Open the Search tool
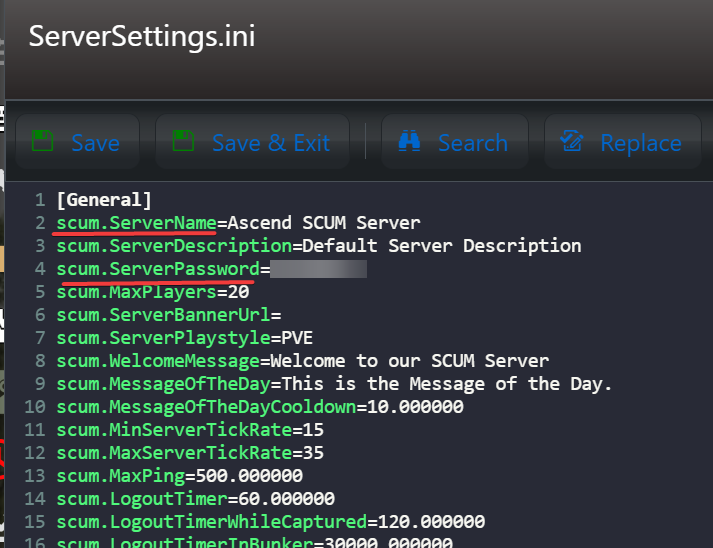 point(455,142)
